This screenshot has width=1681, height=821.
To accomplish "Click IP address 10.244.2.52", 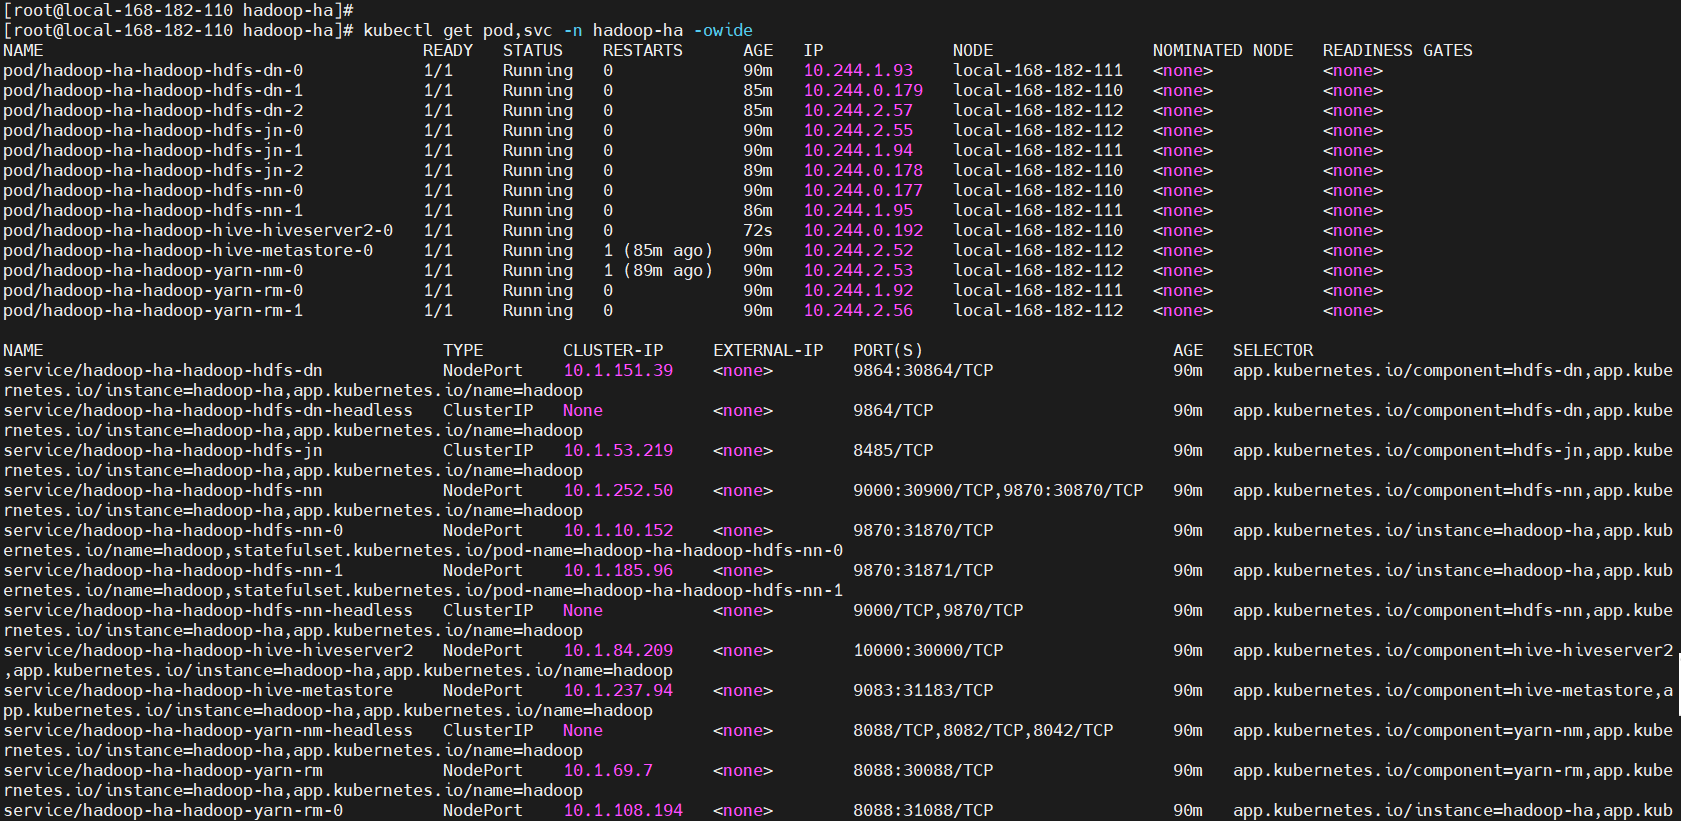I will click(858, 251).
